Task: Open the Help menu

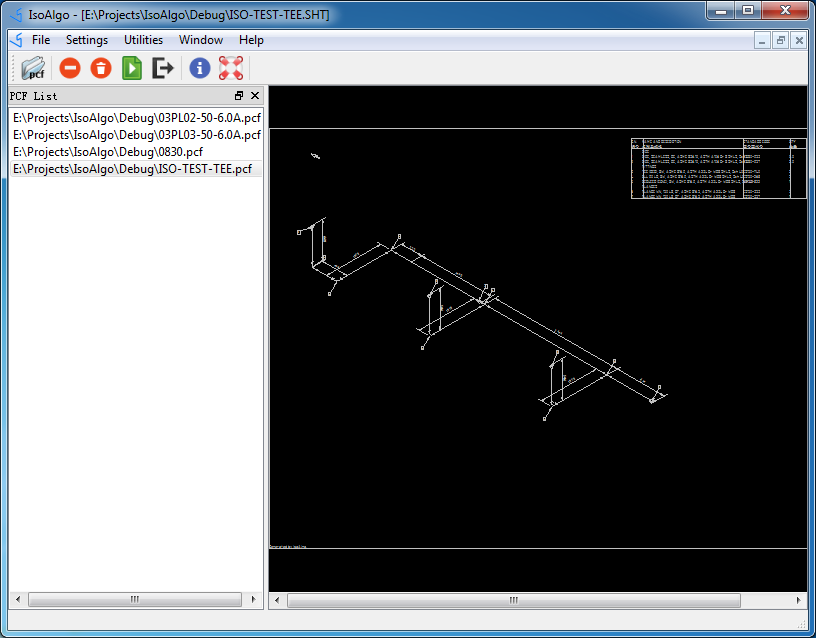Action: click(x=251, y=40)
